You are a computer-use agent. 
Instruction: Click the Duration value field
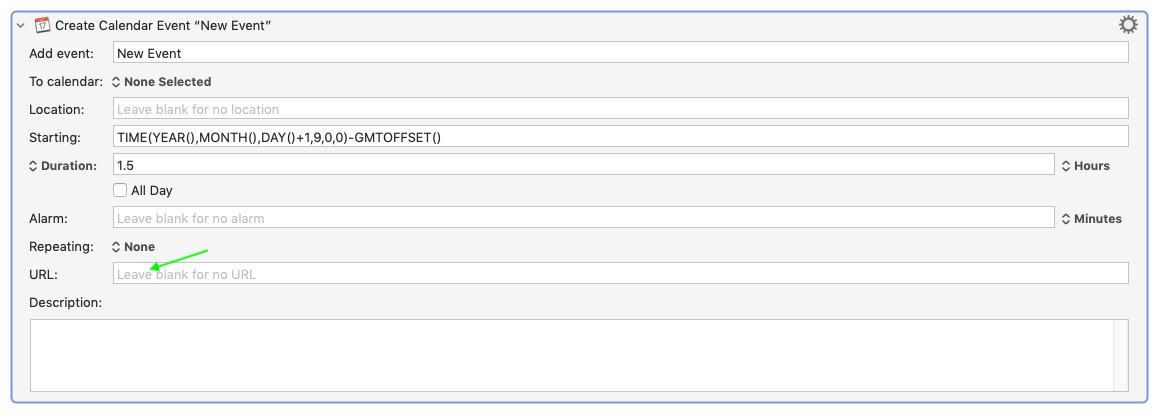click(x=583, y=165)
